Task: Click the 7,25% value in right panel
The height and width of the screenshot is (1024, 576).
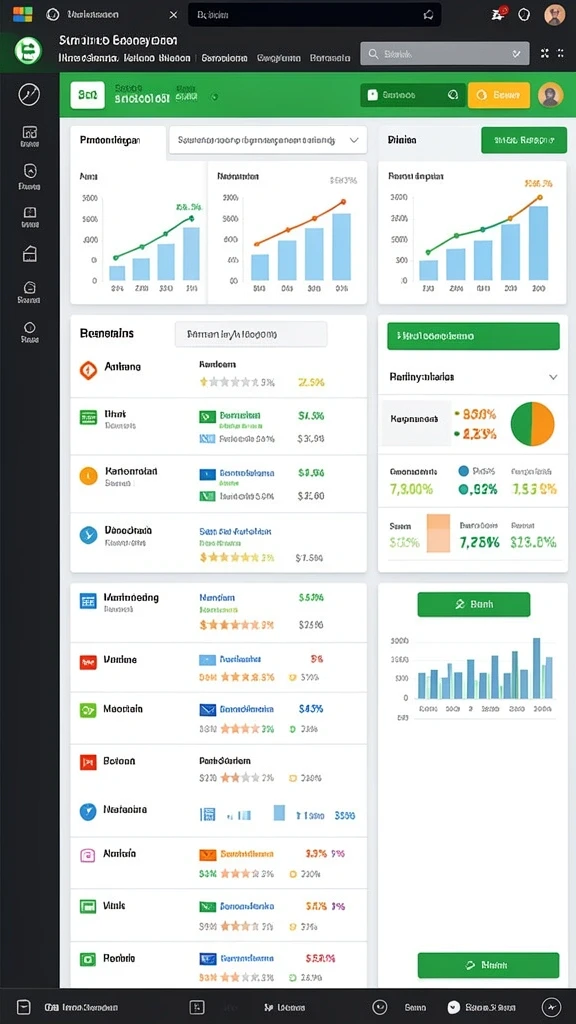Action: tap(479, 541)
